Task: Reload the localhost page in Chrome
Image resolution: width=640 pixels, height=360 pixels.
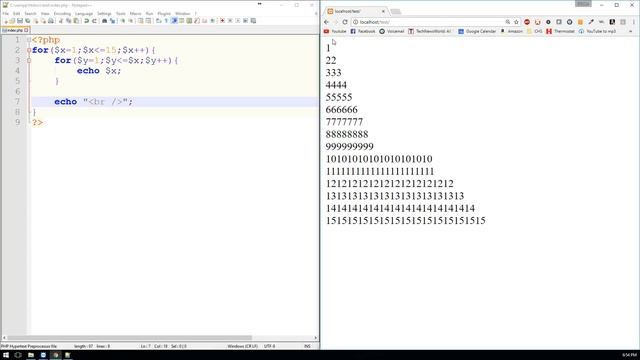Action: pyautogui.click(x=345, y=22)
